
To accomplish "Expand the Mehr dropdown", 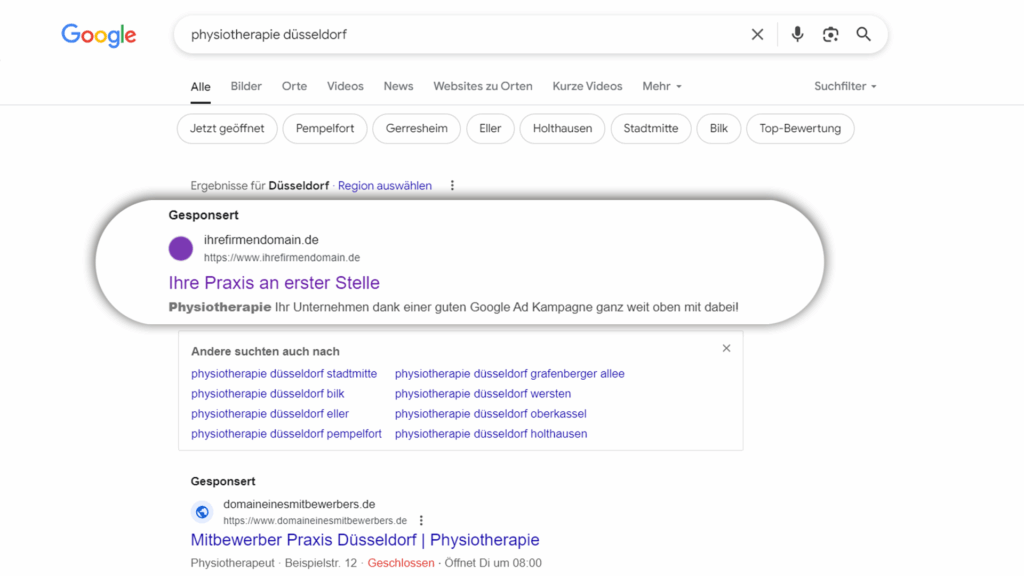I will 661,86.
